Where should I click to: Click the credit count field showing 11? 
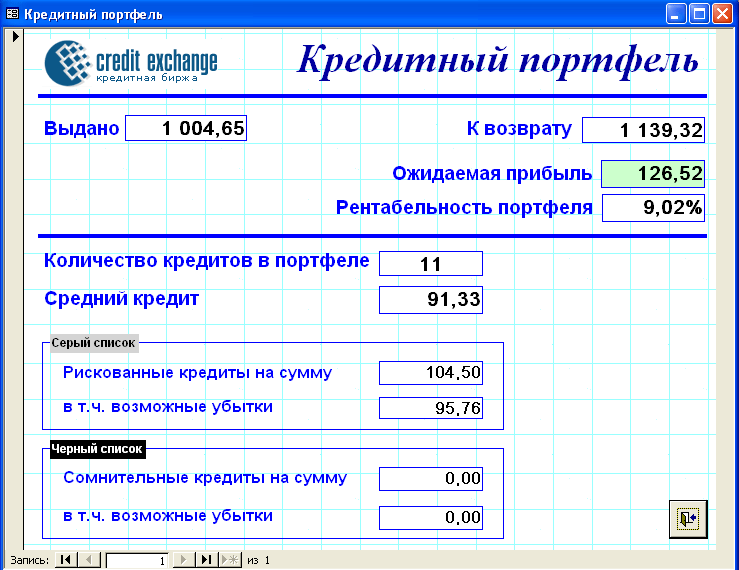pos(431,264)
